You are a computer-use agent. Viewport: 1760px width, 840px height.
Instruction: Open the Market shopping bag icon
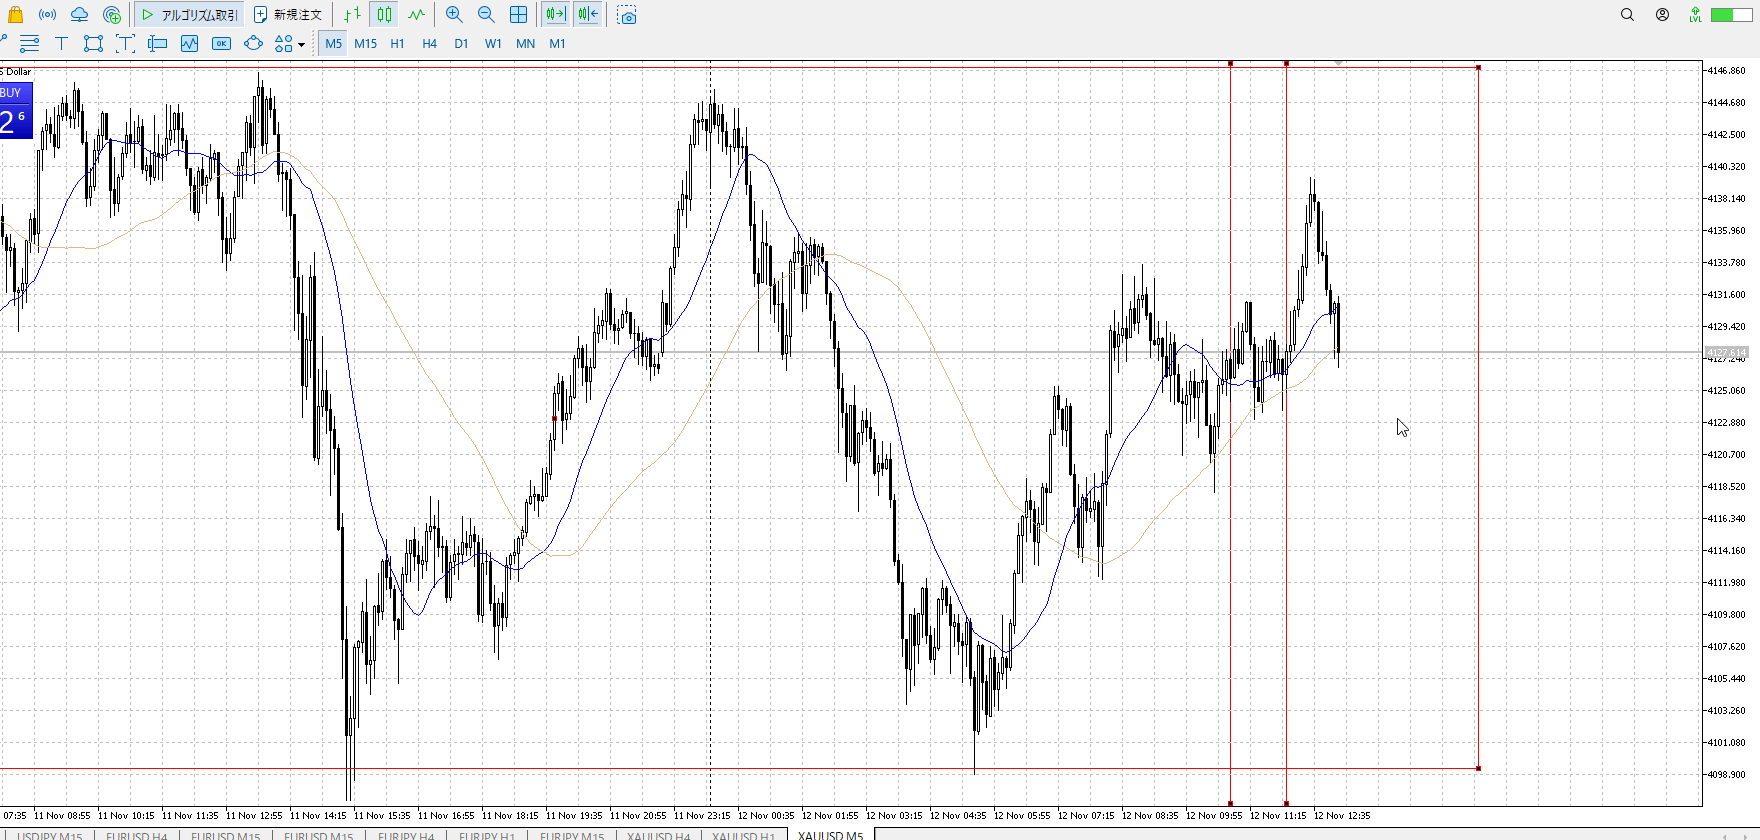point(15,15)
